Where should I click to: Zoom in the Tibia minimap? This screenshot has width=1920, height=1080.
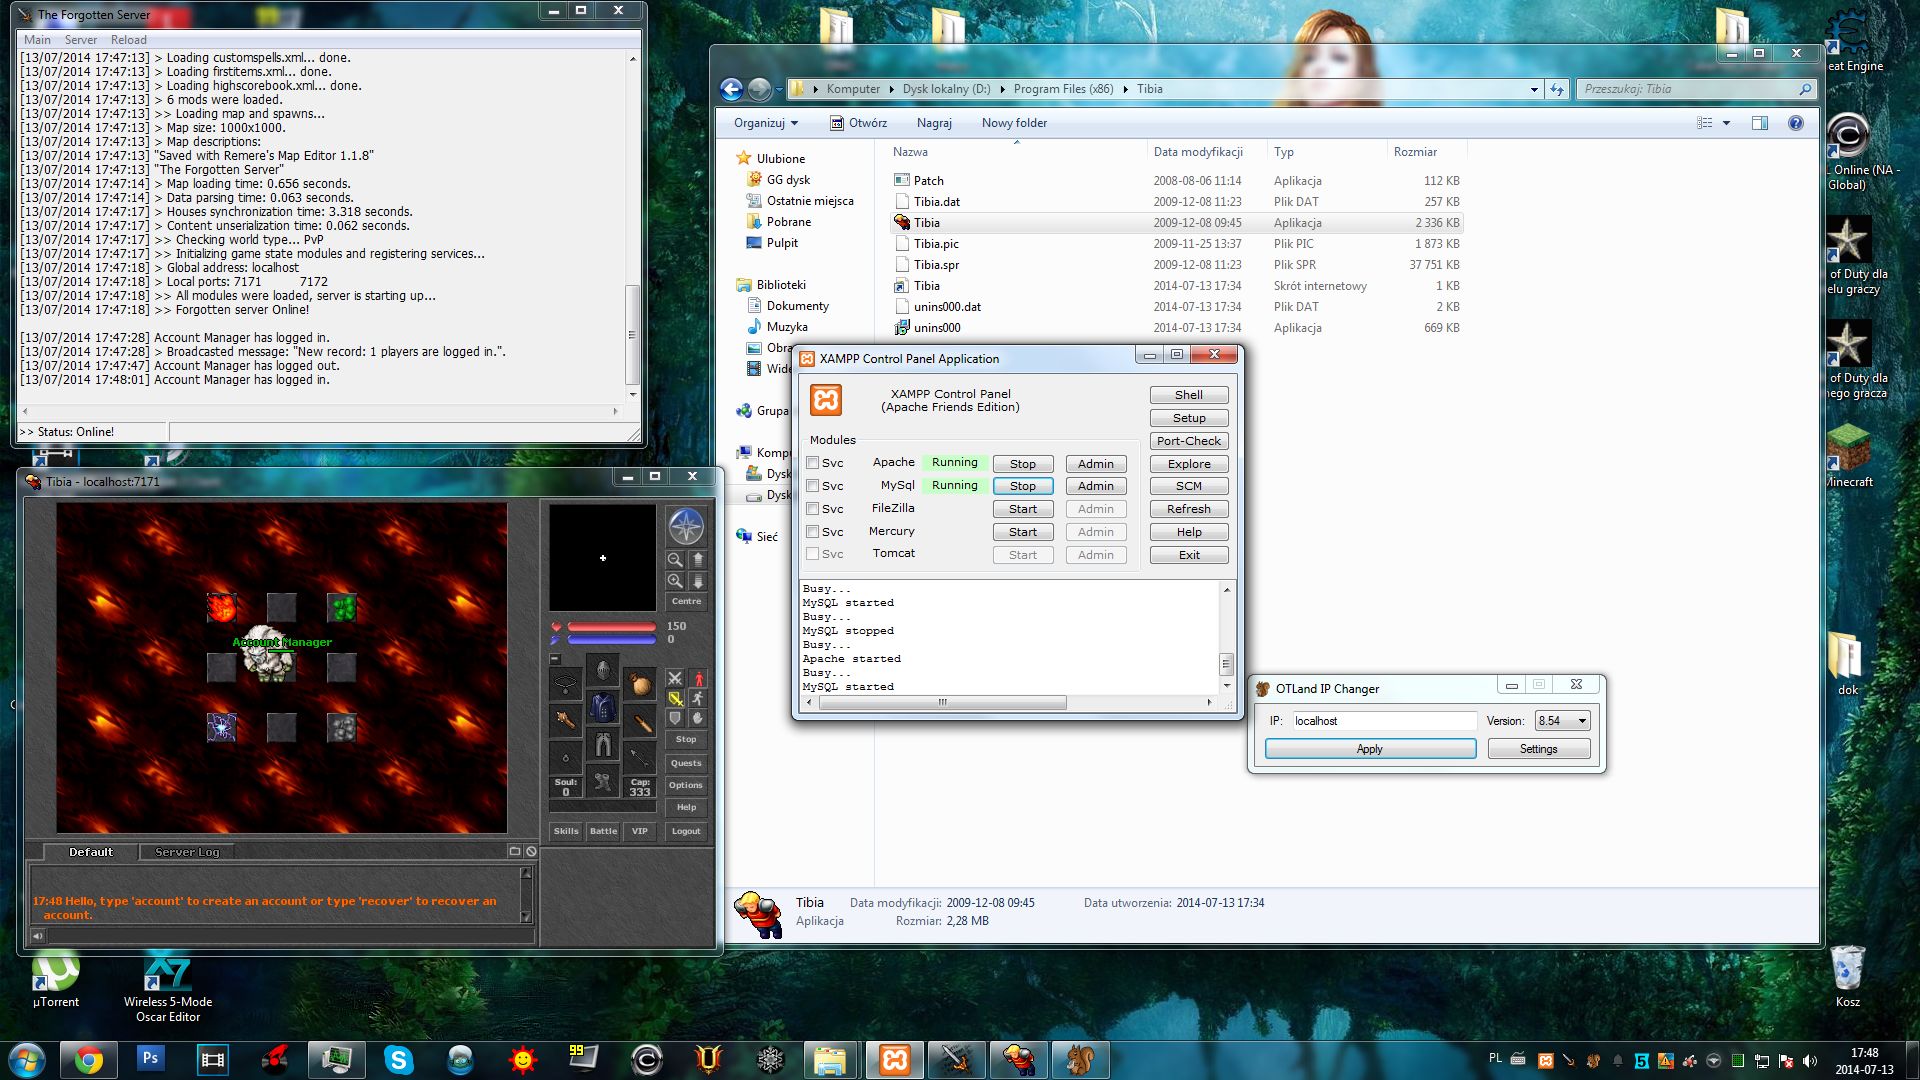click(x=675, y=581)
